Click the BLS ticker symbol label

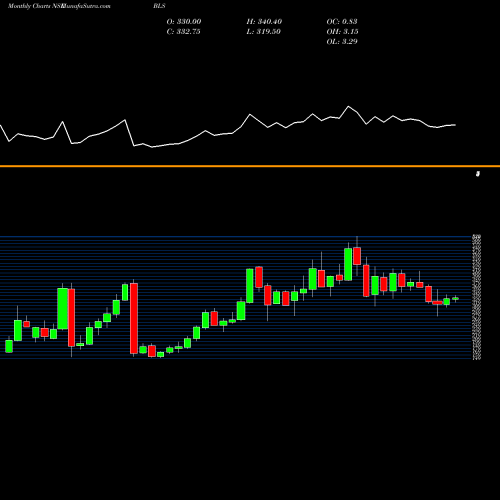pos(159,6)
